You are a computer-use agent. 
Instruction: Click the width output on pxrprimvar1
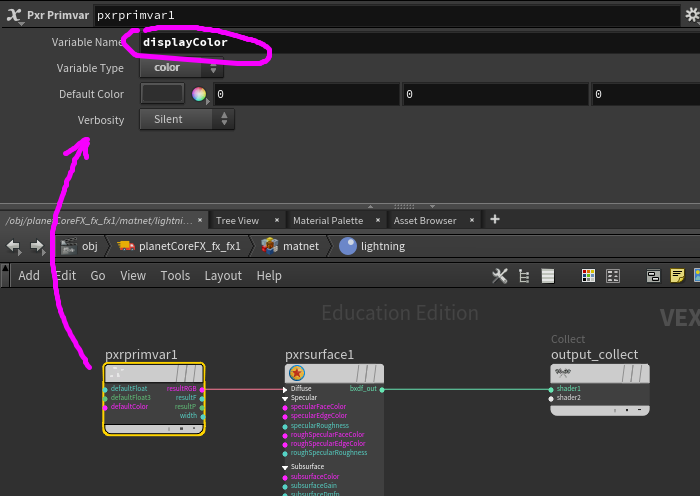(x=203, y=416)
